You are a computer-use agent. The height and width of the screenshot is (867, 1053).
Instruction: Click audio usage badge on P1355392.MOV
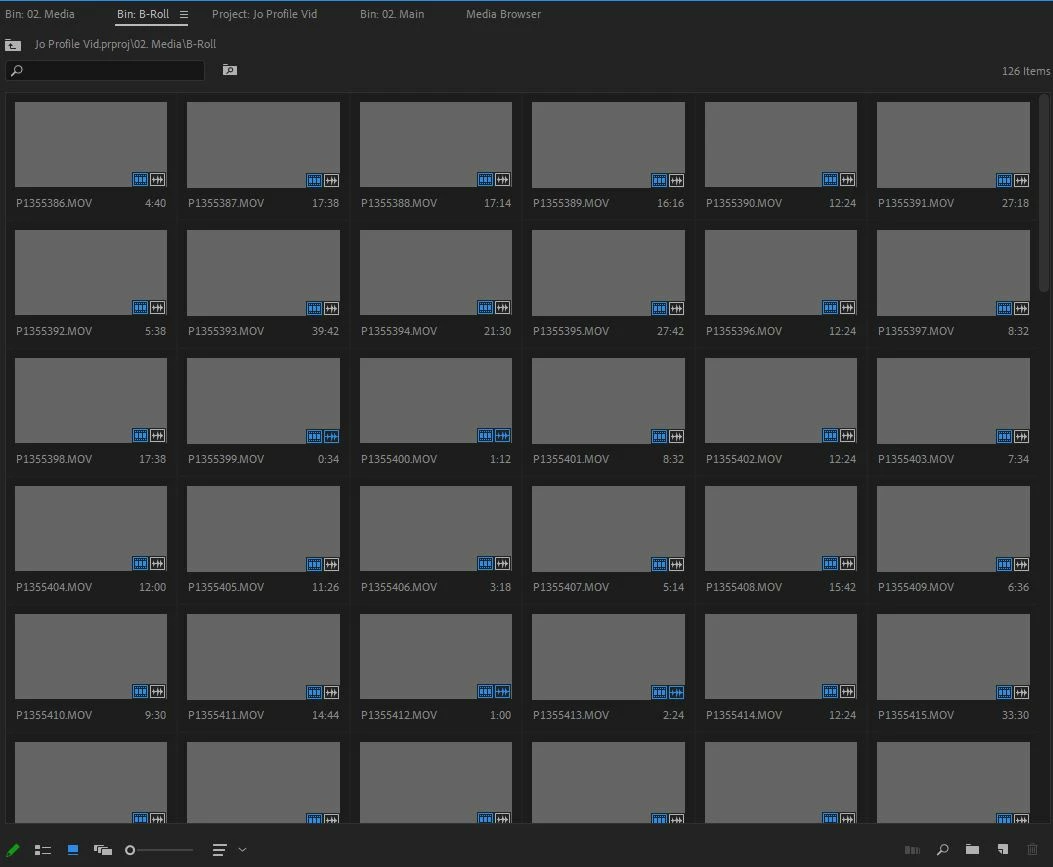coord(157,308)
